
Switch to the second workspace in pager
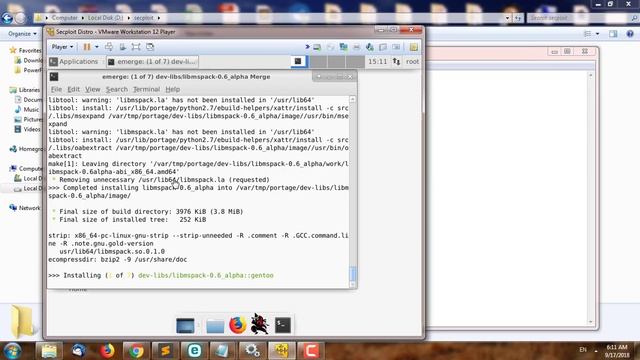tap(319, 62)
